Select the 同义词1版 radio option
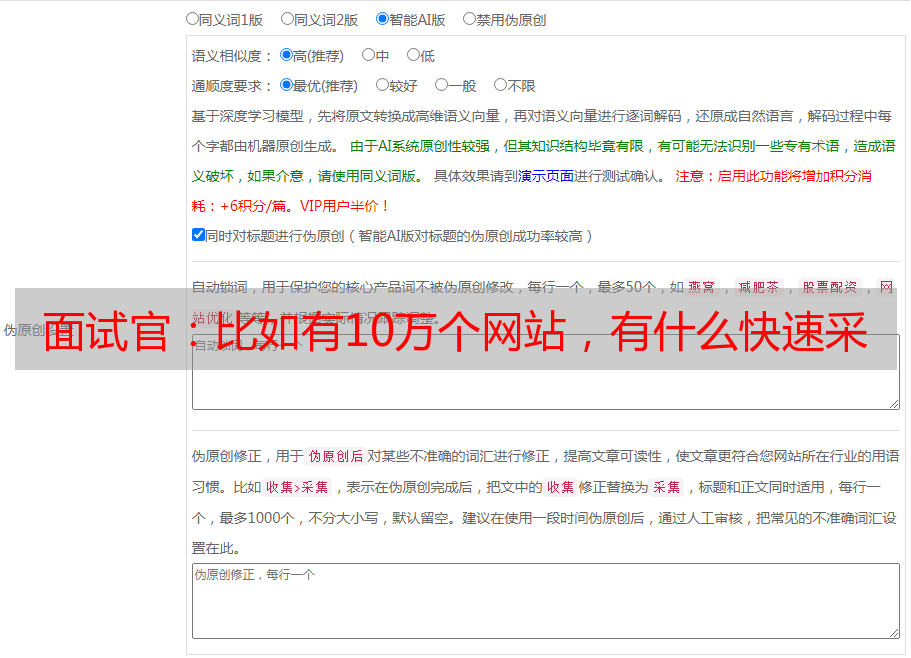Screen dimensions: 911x658 pyautogui.click(x=192, y=19)
